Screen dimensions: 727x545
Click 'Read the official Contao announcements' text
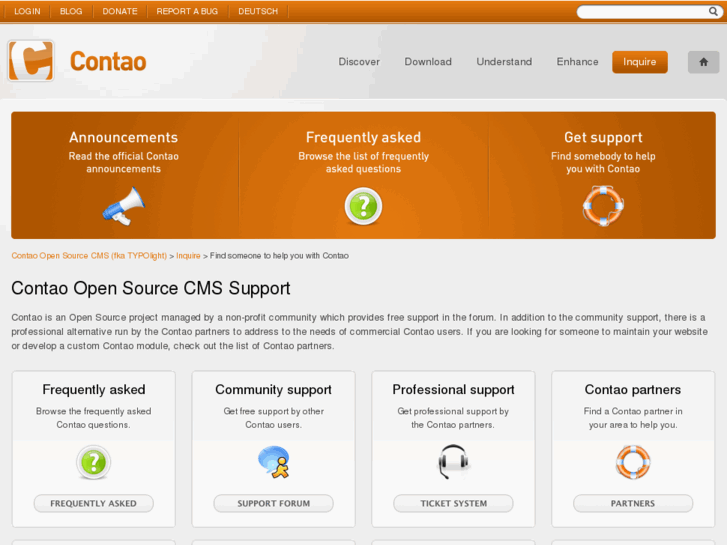[x=123, y=162]
